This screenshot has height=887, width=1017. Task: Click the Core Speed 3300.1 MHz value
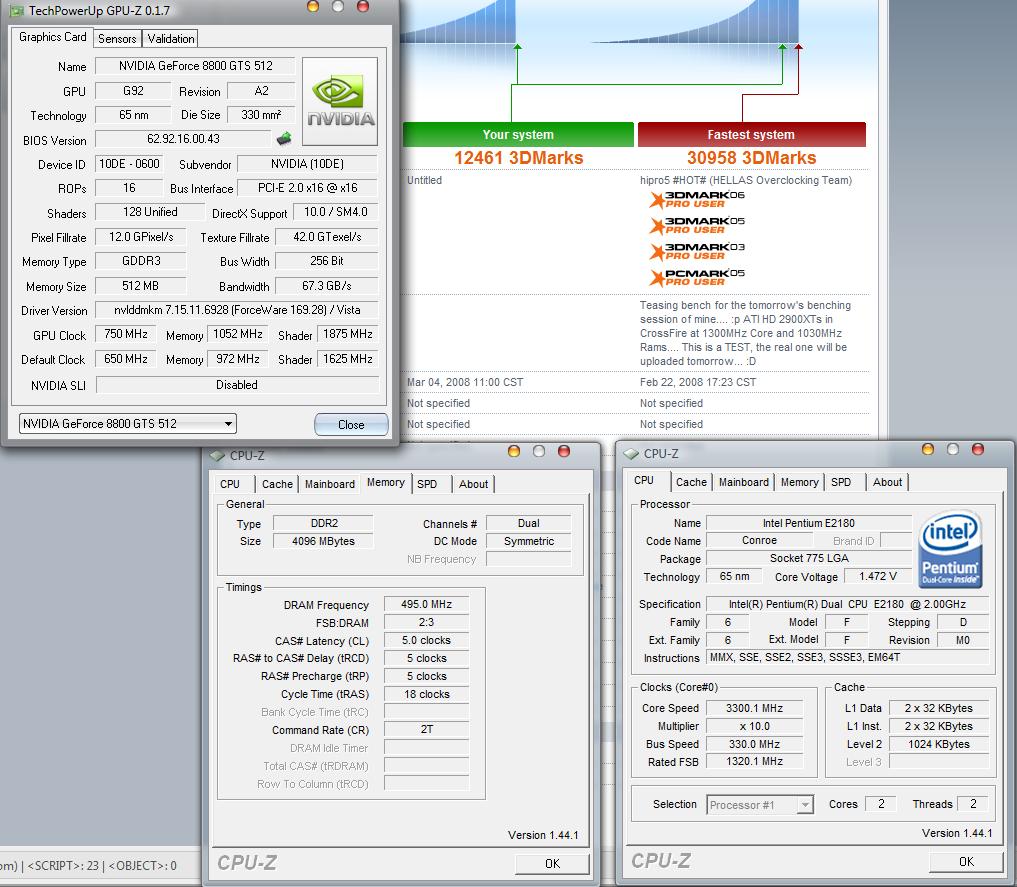[754, 708]
